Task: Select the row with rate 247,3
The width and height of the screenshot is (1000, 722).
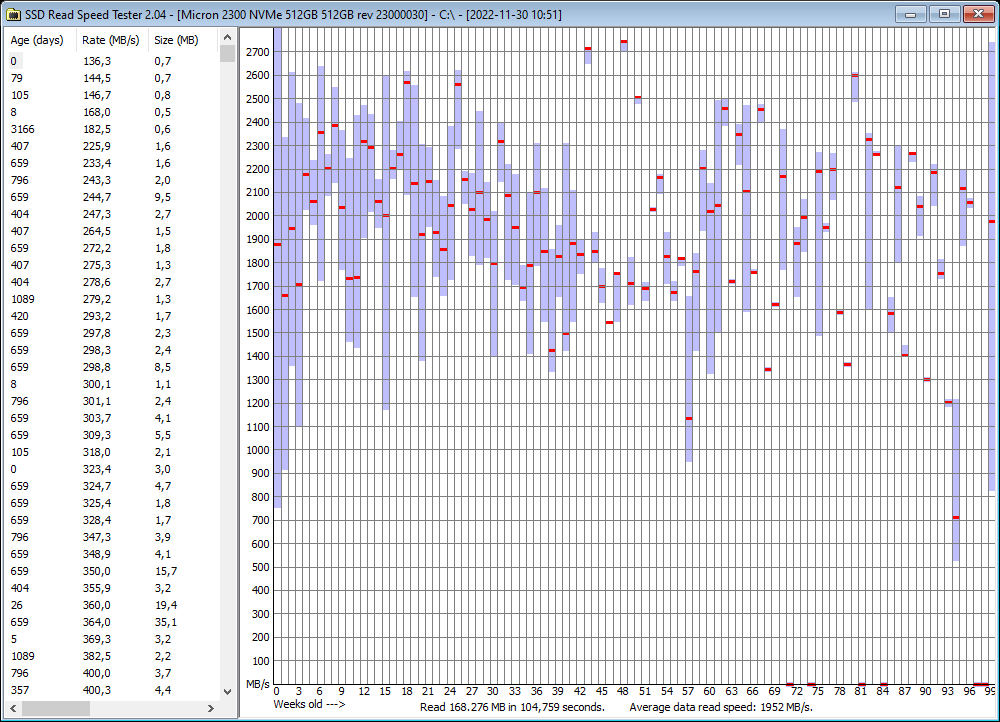Action: pyautogui.click(x=112, y=214)
